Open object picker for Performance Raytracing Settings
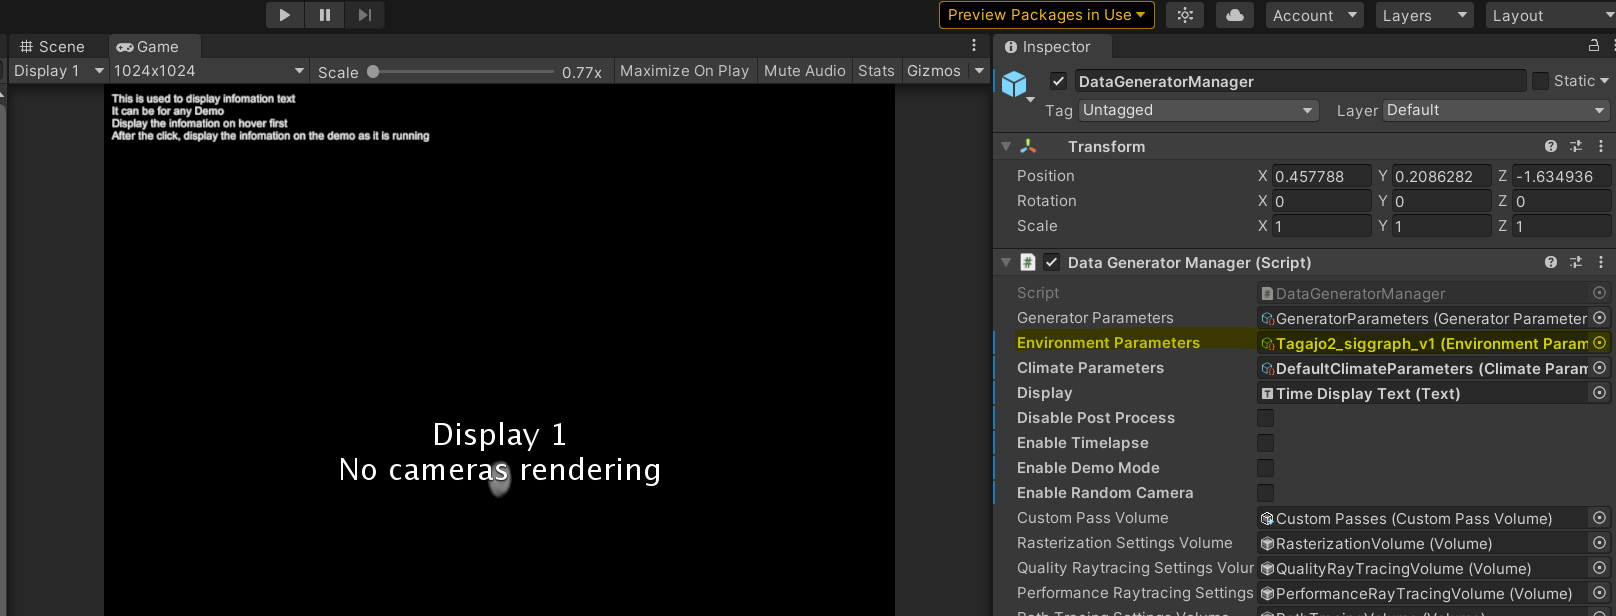Viewport: 1616px width, 616px height. pyautogui.click(x=1599, y=593)
